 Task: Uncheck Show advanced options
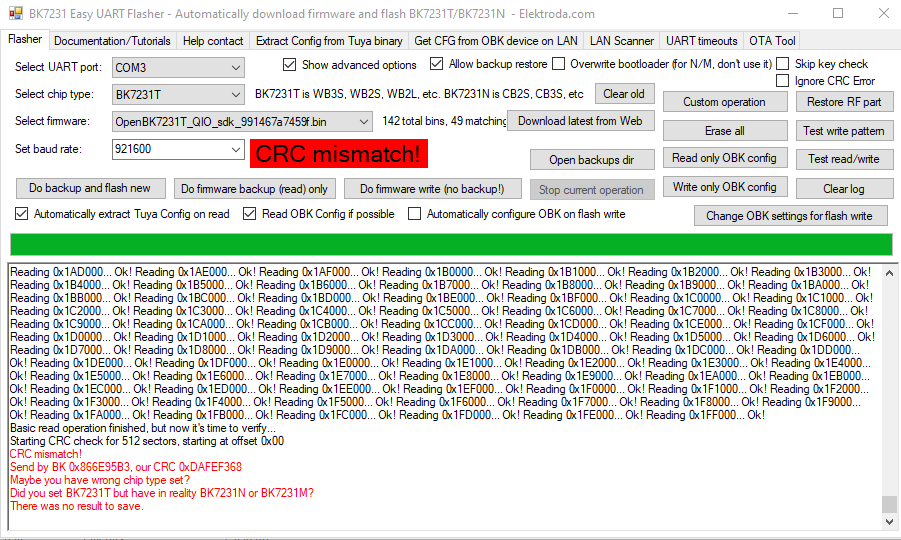(290, 64)
